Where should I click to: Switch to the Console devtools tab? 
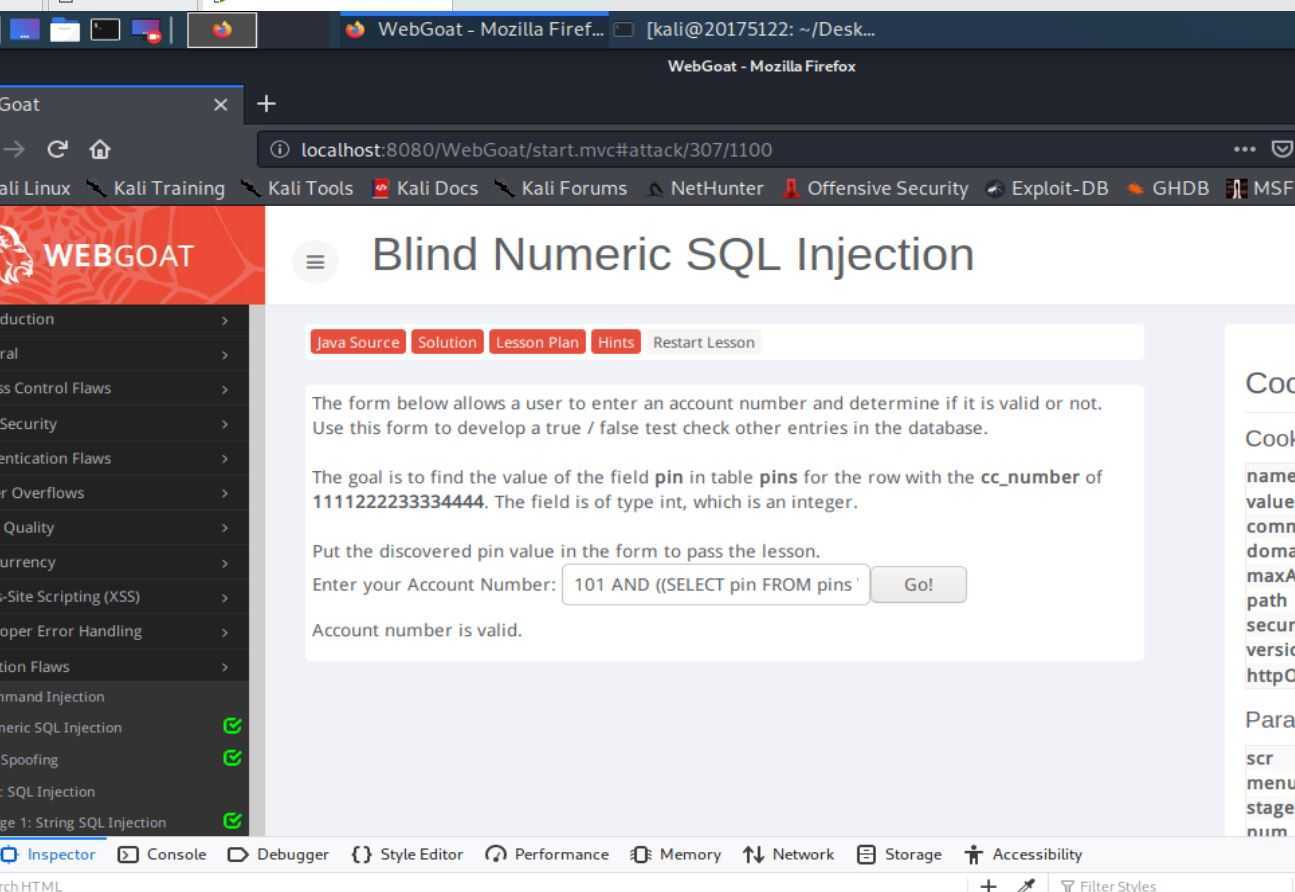point(162,854)
